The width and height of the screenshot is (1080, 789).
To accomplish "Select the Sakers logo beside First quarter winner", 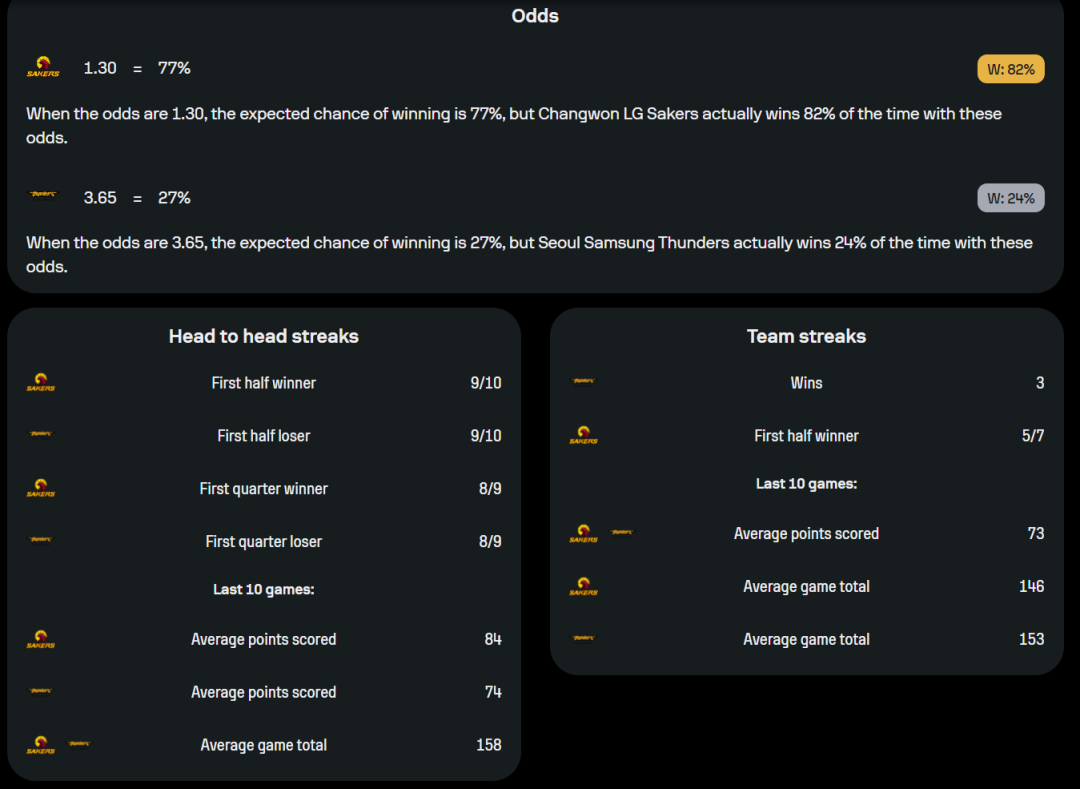I will click(41, 488).
